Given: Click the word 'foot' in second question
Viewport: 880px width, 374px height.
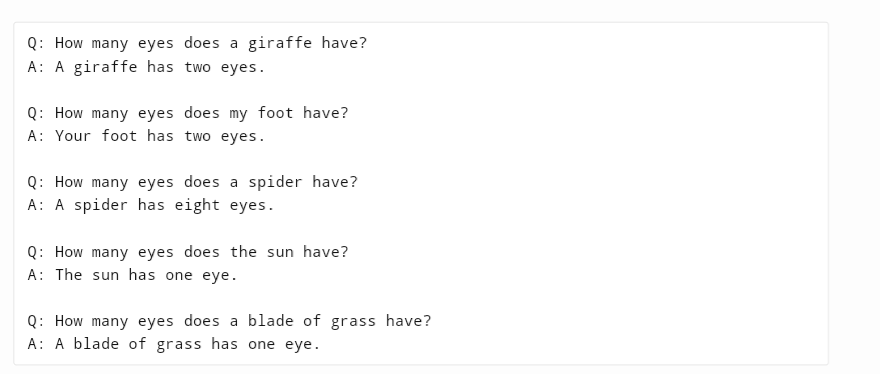Looking at the screenshot, I should pyautogui.click(x=275, y=113).
